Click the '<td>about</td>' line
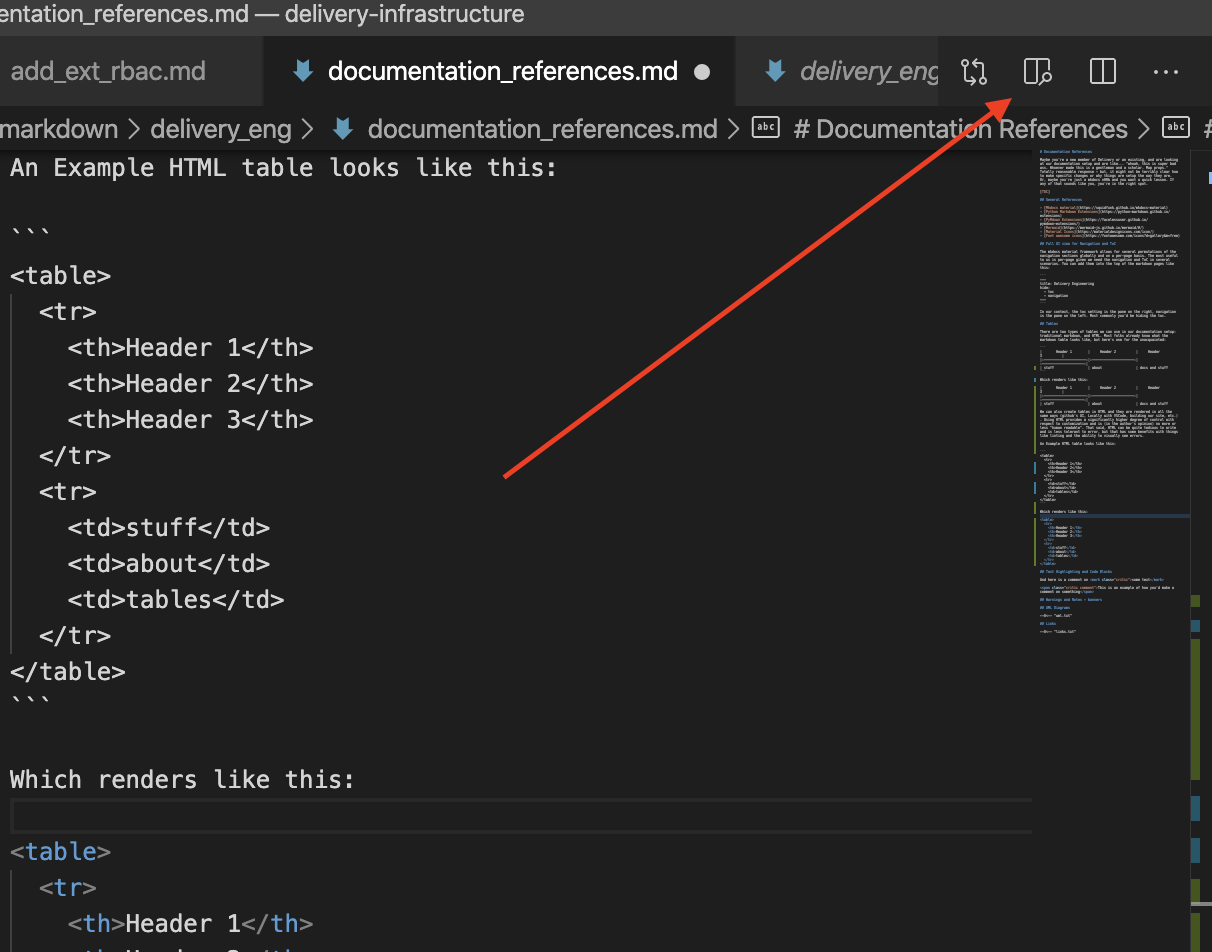The height and width of the screenshot is (952, 1212). (169, 564)
